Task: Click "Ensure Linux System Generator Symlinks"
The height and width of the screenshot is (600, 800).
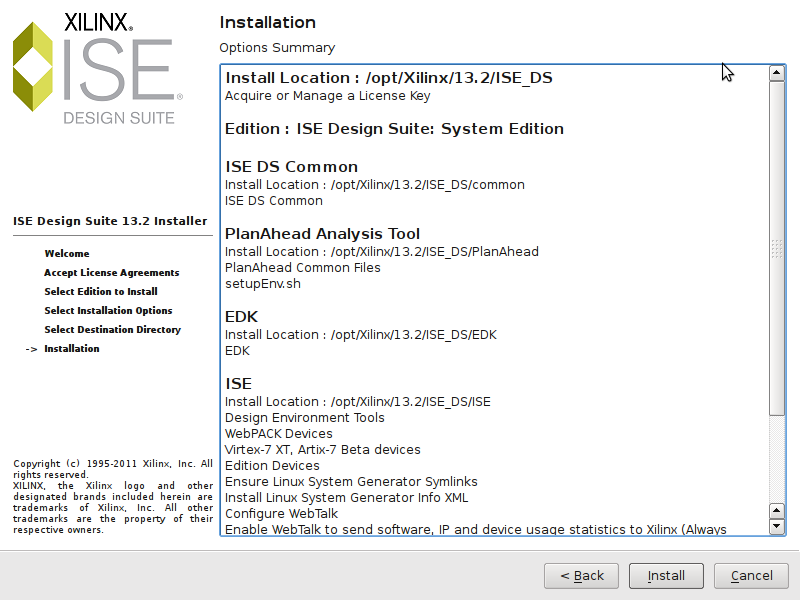Action: coord(351,482)
